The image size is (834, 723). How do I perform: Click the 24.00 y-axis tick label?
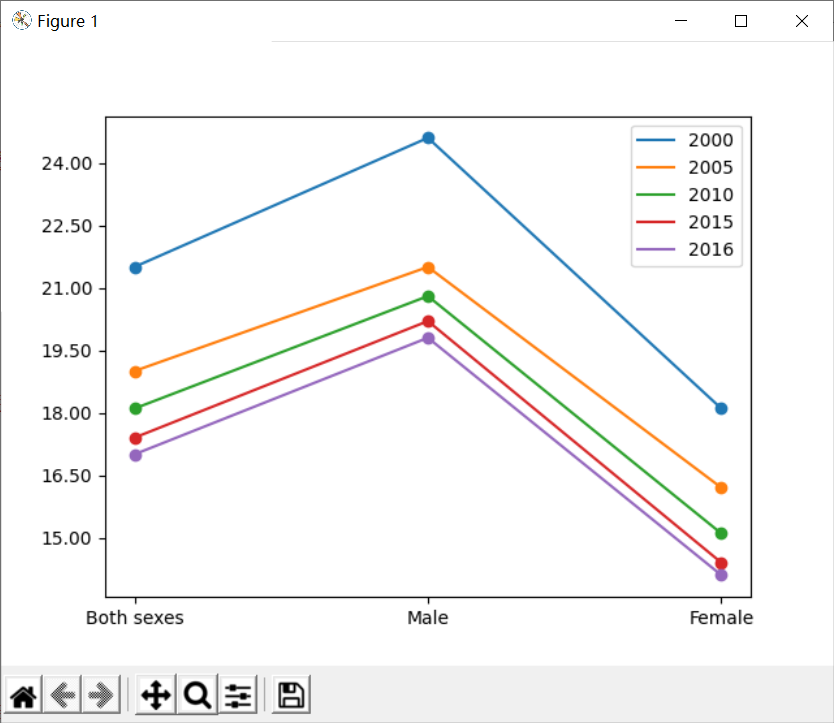(67, 164)
